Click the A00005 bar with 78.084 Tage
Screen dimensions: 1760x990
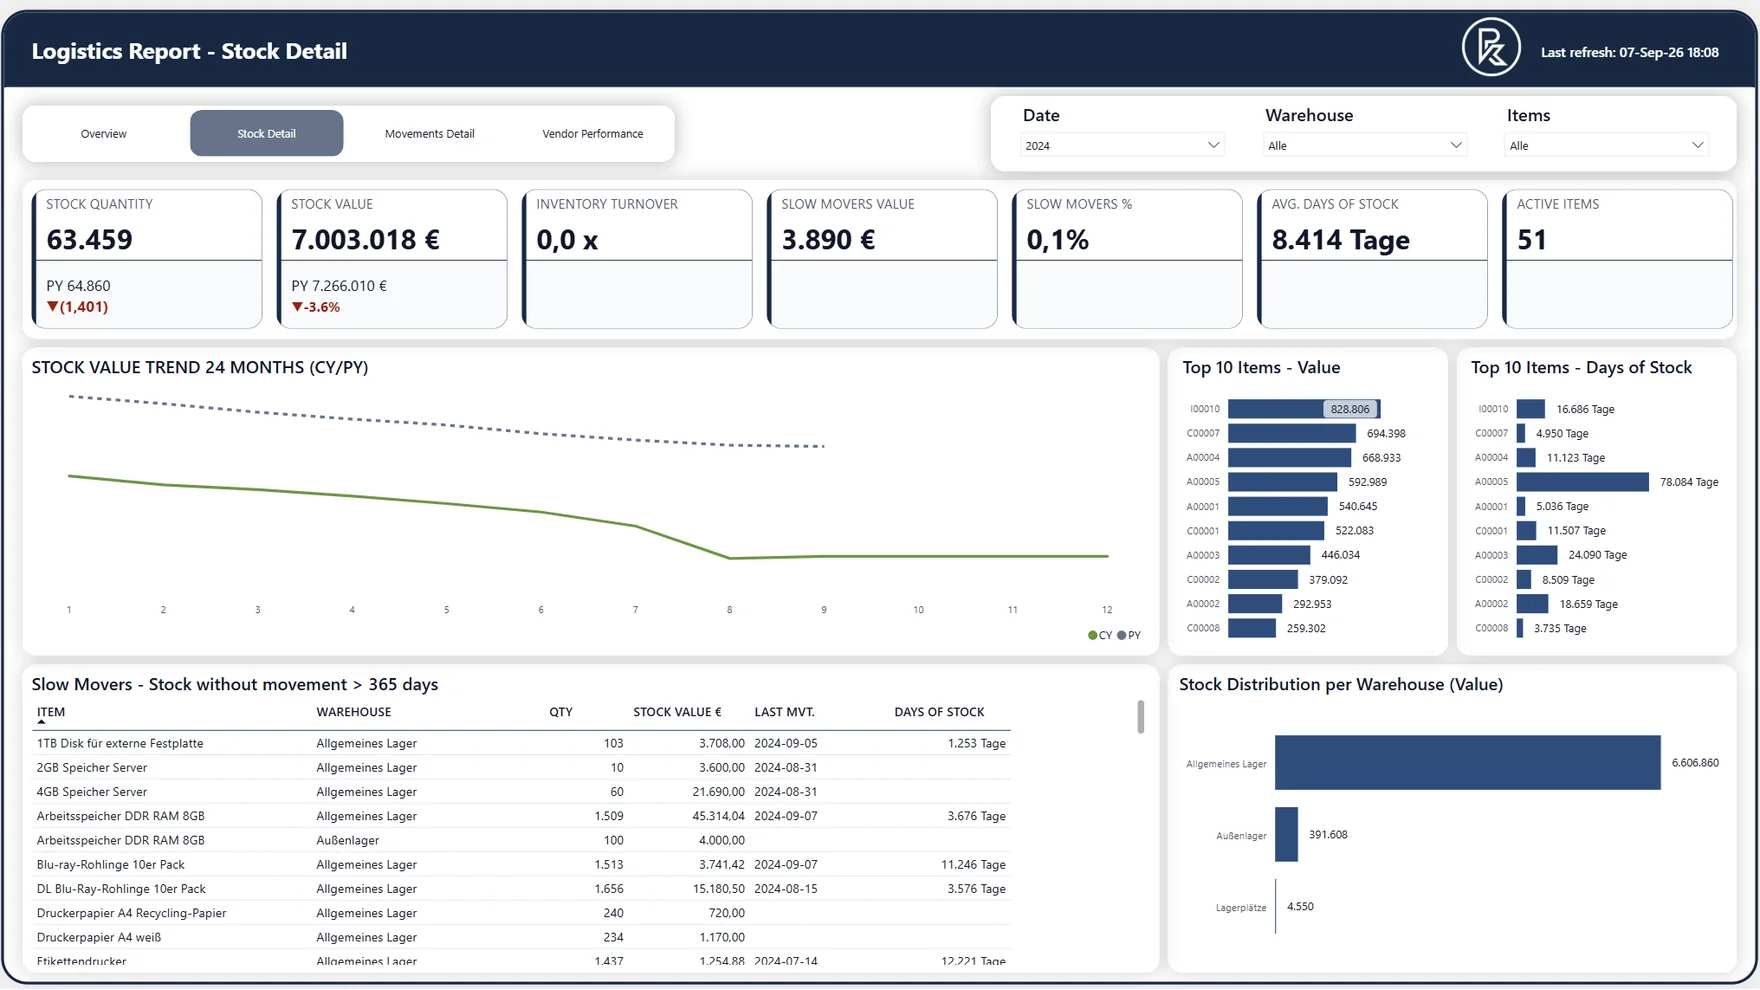click(1582, 482)
